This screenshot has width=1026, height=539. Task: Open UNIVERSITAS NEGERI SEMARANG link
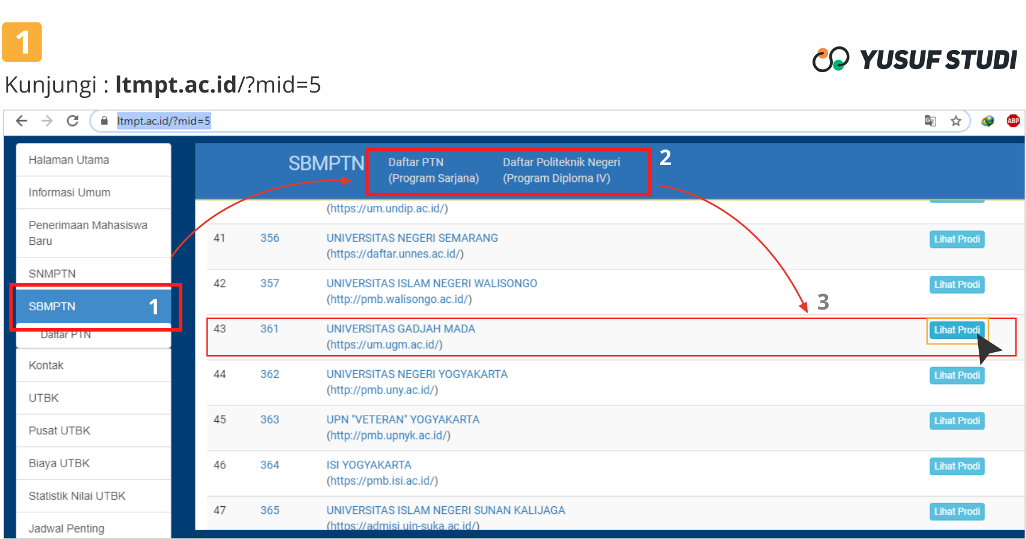coord(412,238)
